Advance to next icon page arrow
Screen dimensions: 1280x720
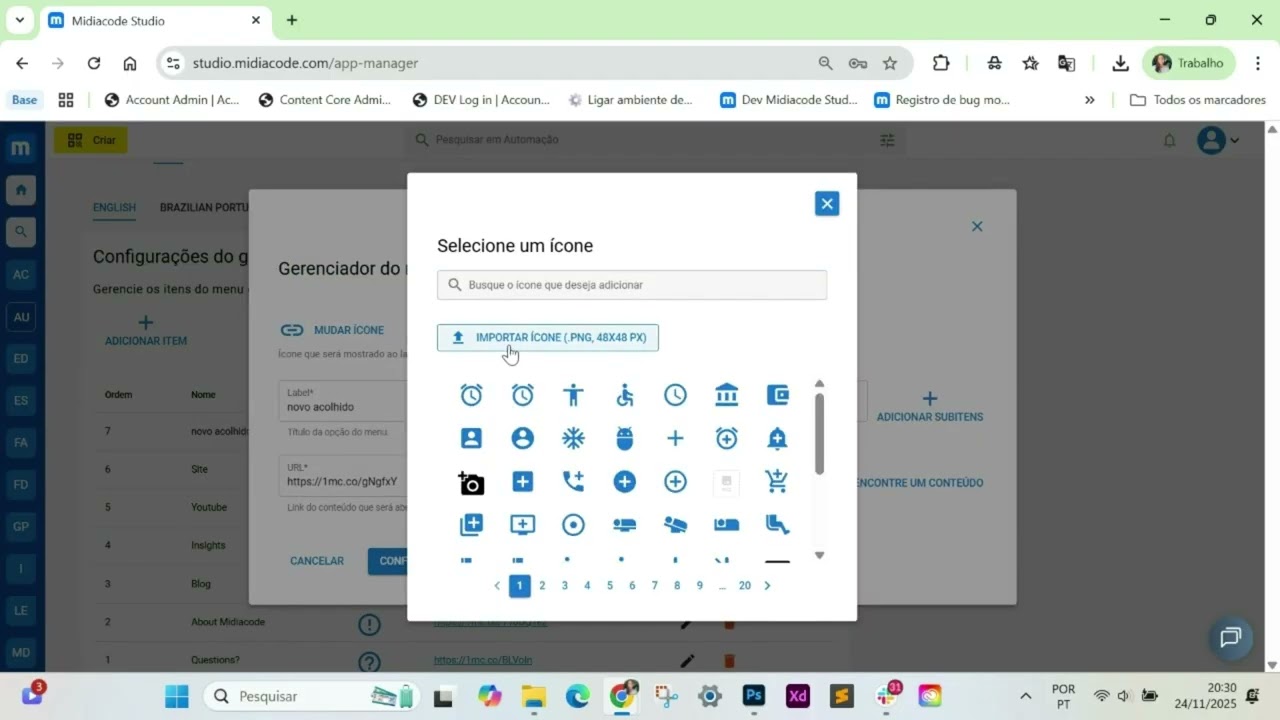767,586
